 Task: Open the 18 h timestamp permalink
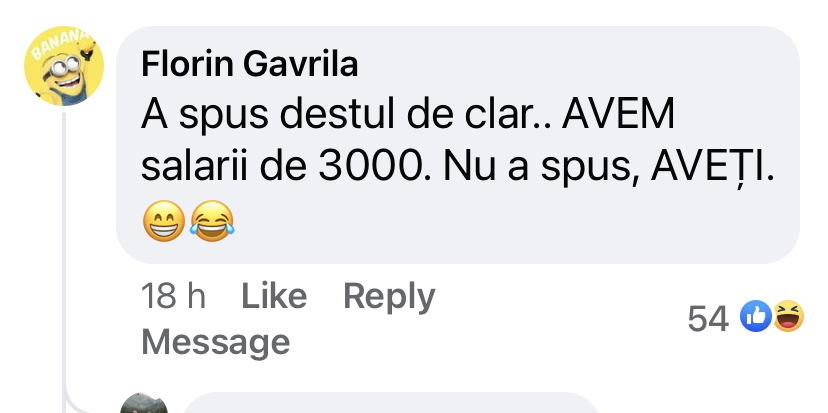click(173, 296)
